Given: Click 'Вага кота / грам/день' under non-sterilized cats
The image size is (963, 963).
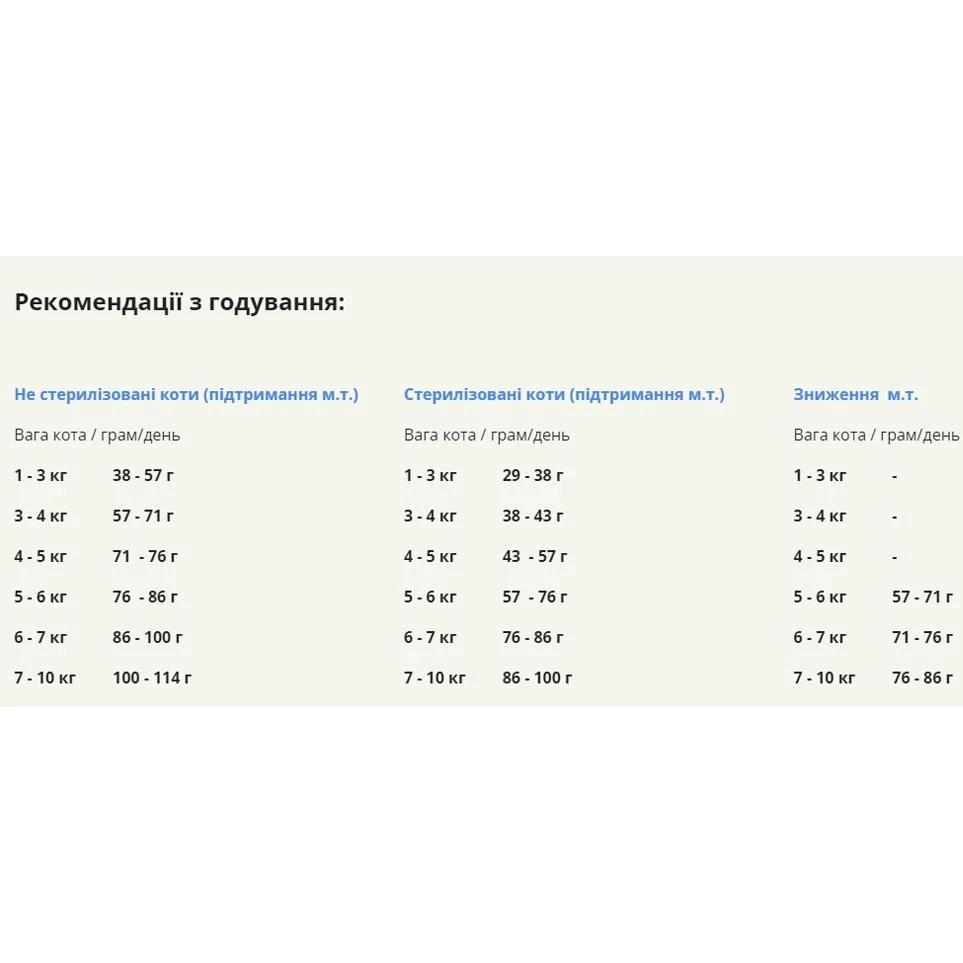Looking at the screenshot, I should tap(97, 435).
